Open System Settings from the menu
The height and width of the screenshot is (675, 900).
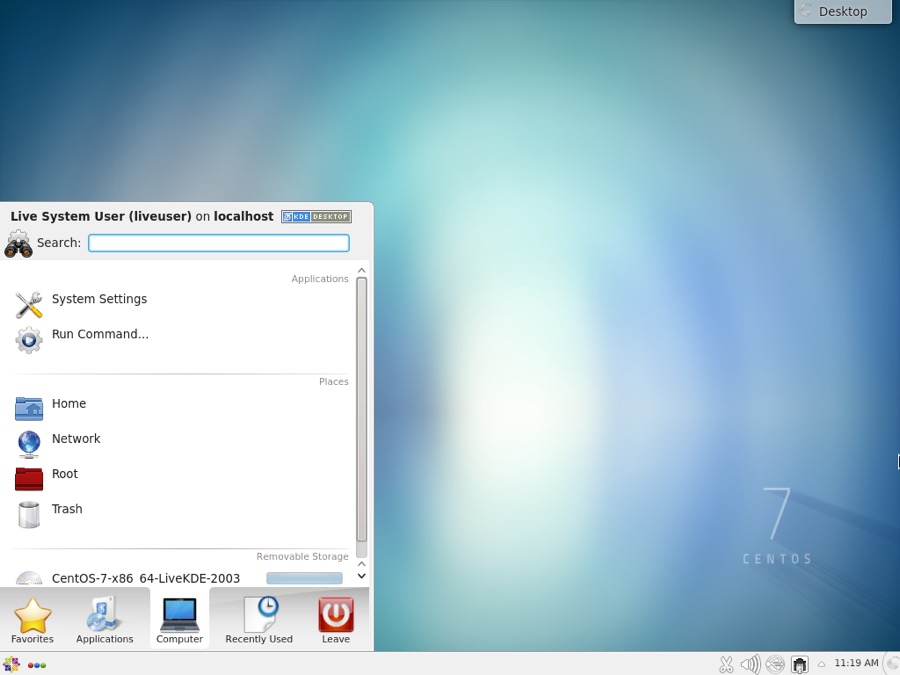[x=181, y=304]
